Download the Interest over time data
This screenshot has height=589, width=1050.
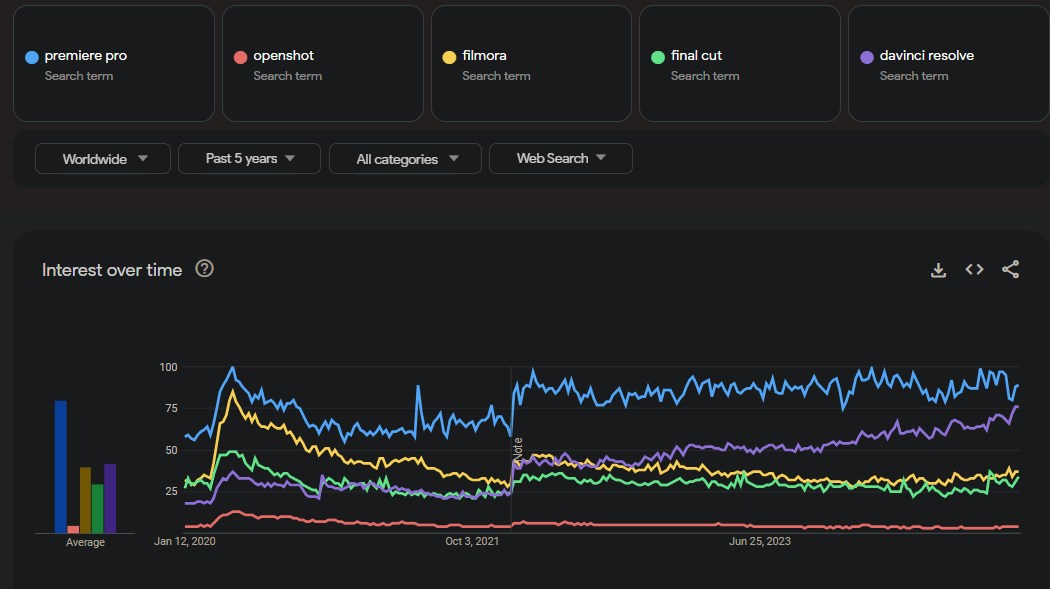click(938, 270)
